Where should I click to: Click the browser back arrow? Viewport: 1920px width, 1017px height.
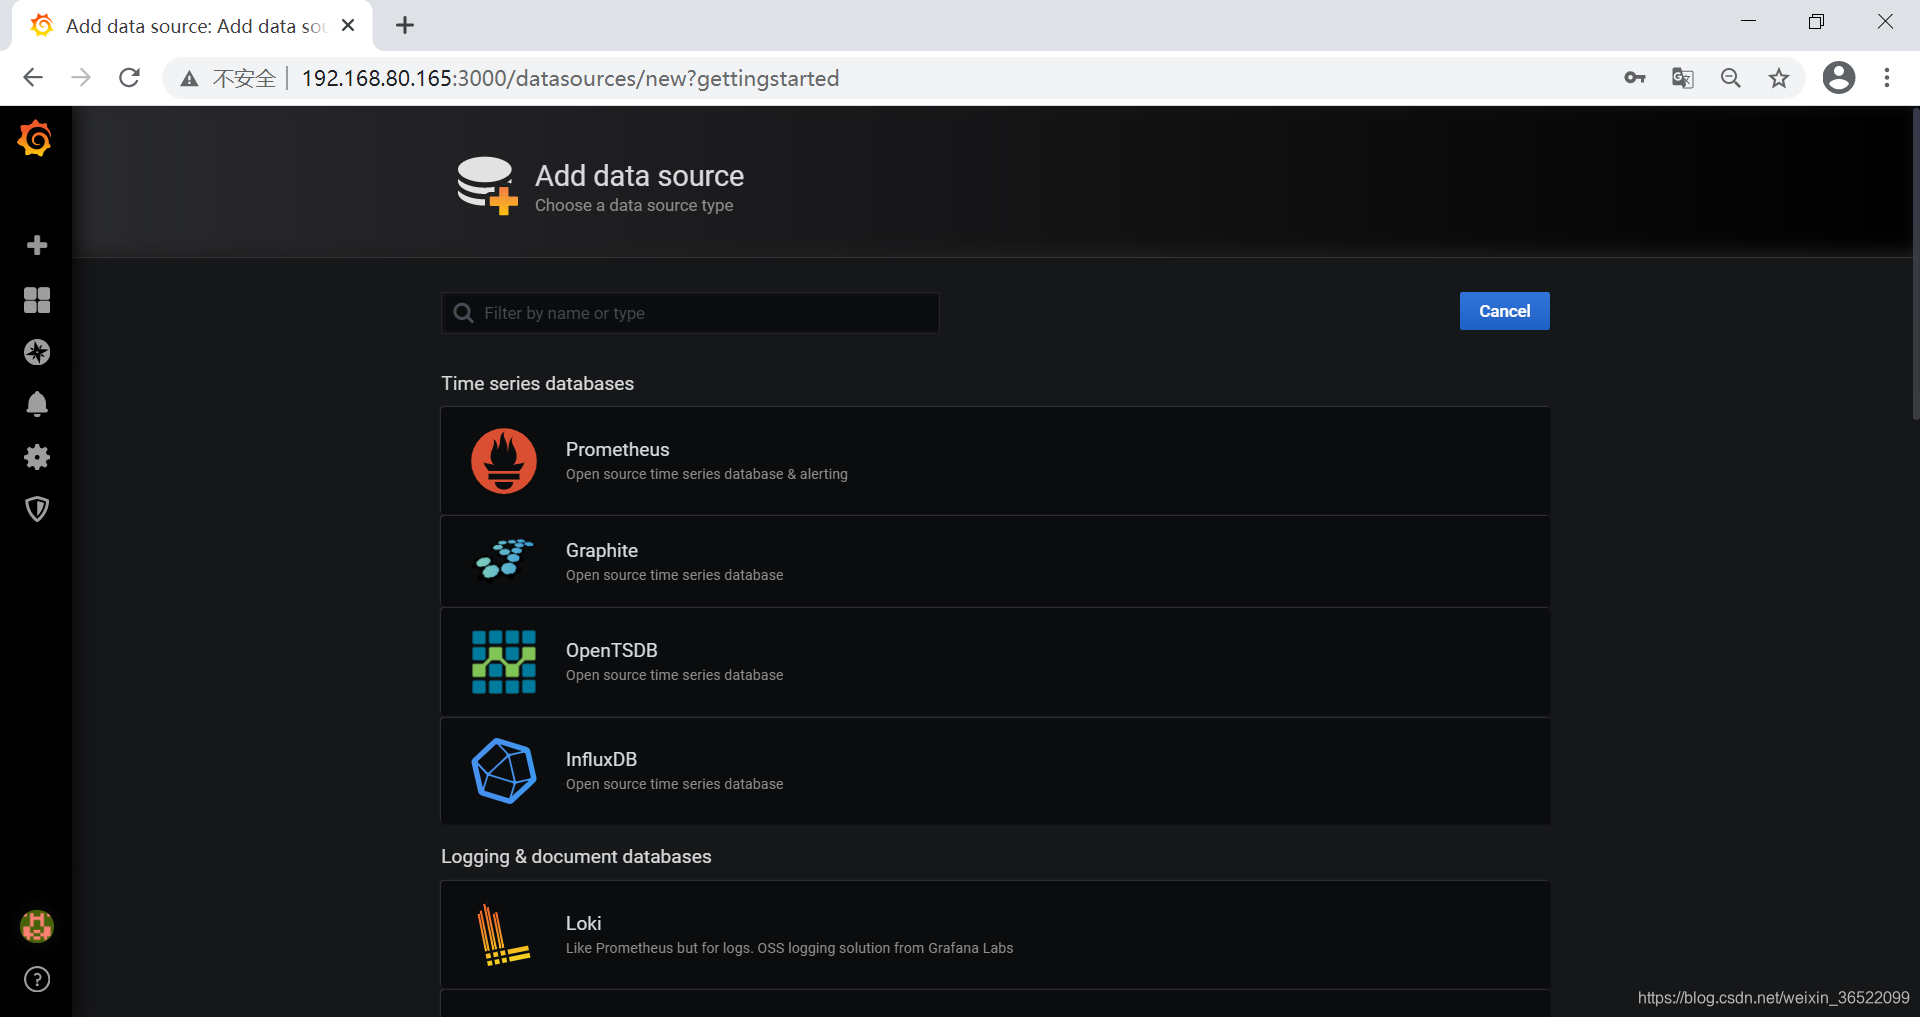coord(33,78)
